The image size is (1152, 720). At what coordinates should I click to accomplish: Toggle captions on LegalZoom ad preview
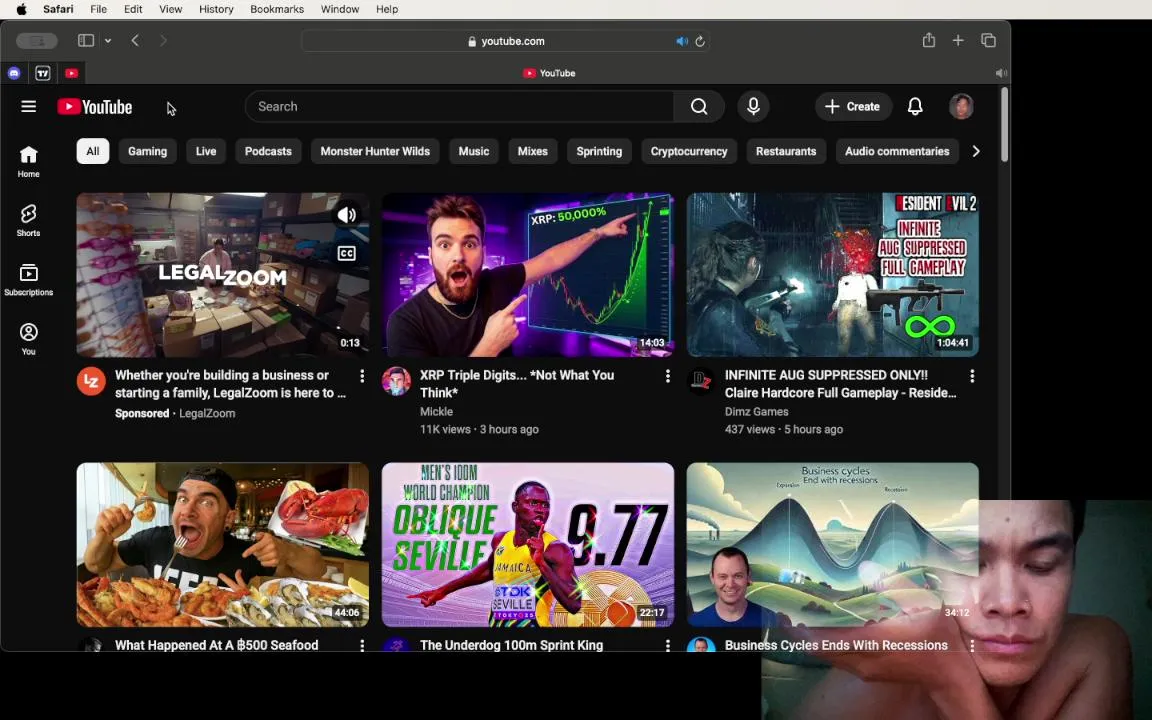(x=347, y=253)
